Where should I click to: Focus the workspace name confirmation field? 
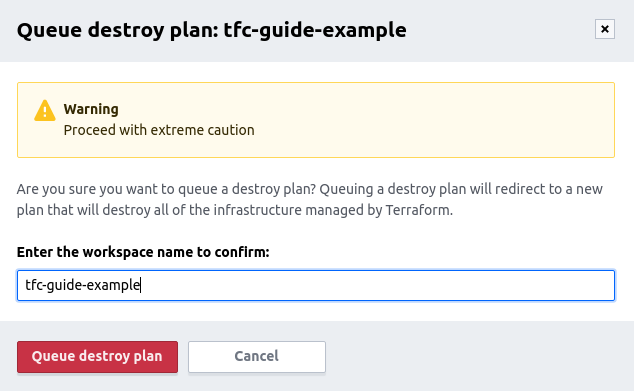316,285
